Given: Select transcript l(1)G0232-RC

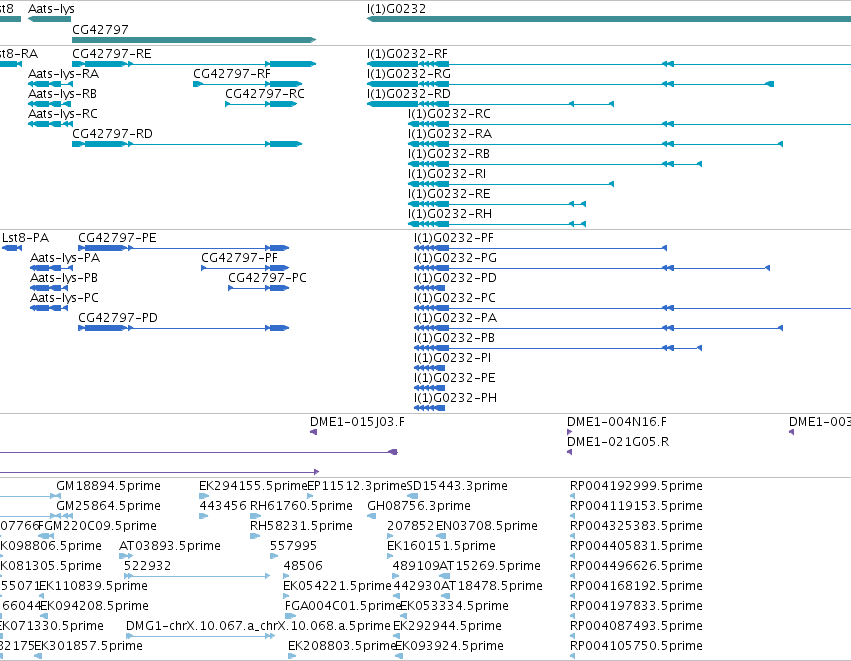Looking at the screenshot, I should point(449,114).
